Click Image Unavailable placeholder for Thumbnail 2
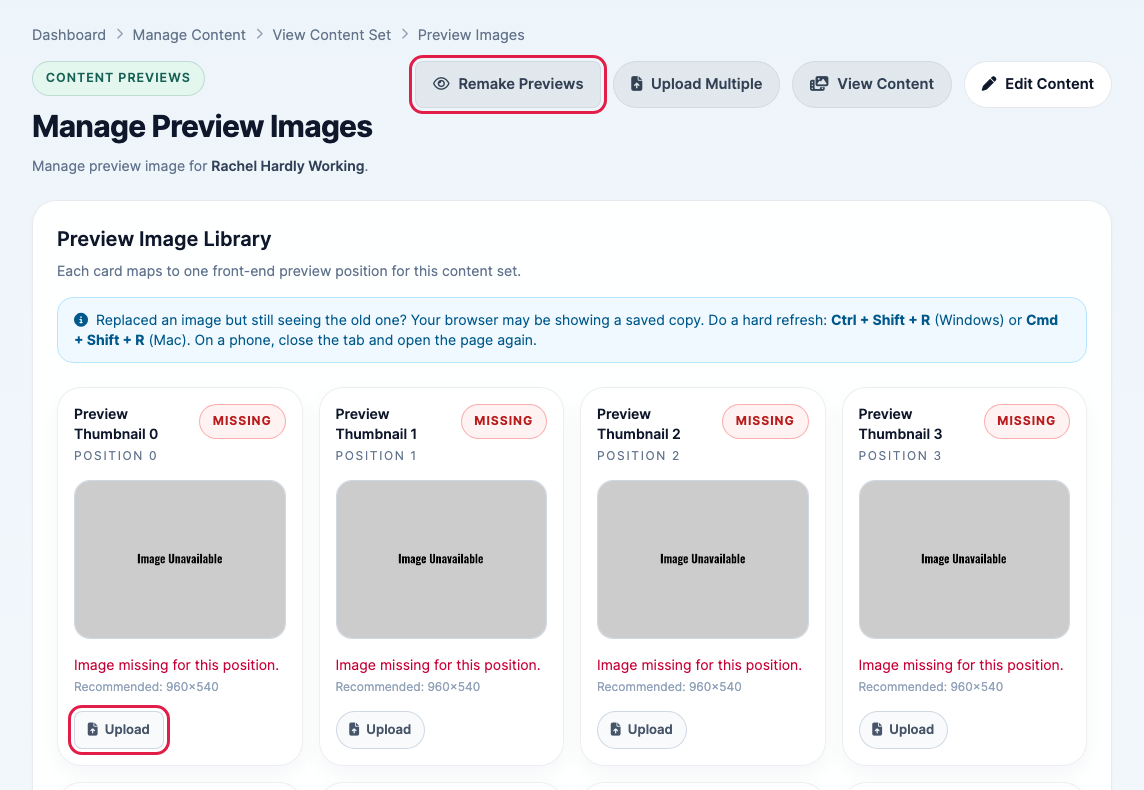 point(703,559)
